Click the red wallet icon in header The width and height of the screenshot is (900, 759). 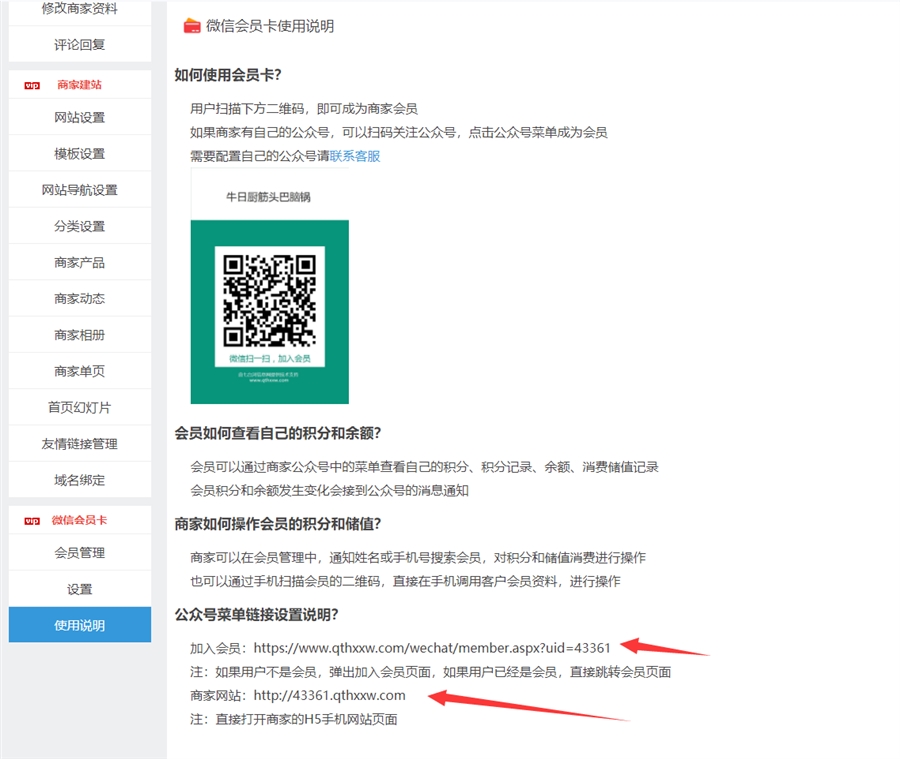click(x=192, y=26)
